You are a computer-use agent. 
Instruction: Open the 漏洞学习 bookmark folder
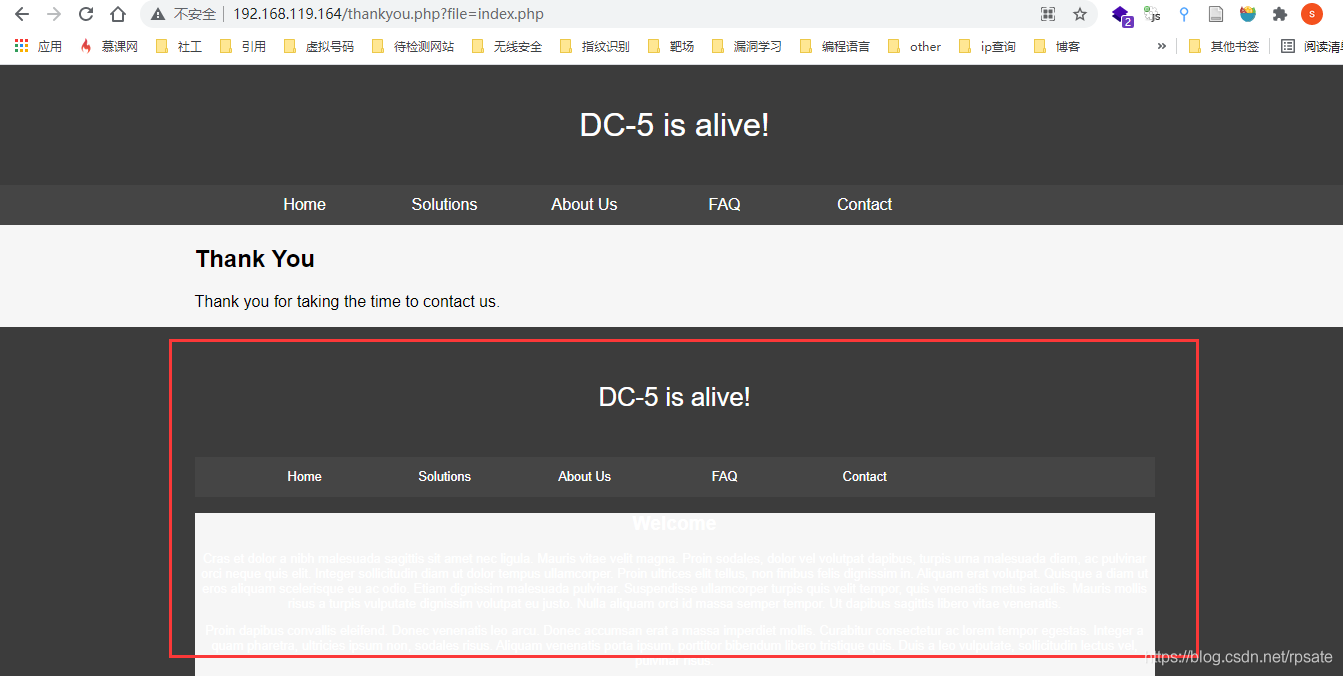(747, 46)
